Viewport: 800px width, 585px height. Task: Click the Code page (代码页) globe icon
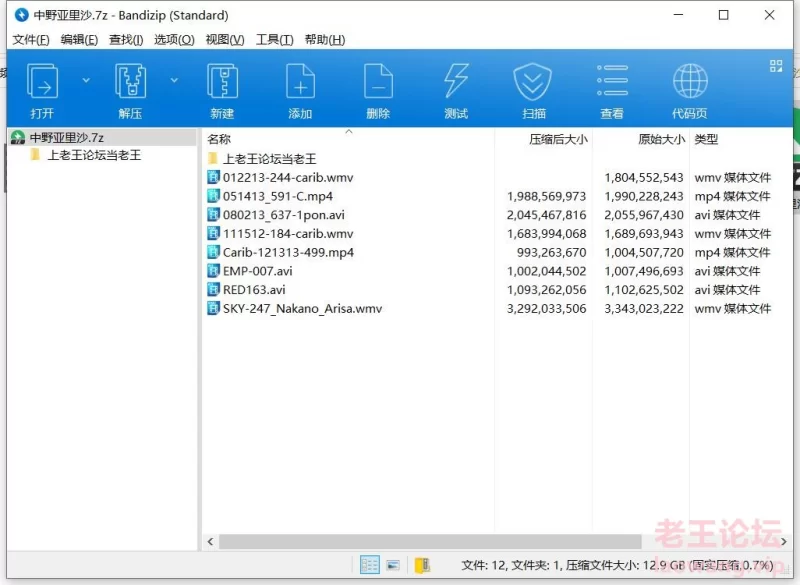[x=690, y=81]
